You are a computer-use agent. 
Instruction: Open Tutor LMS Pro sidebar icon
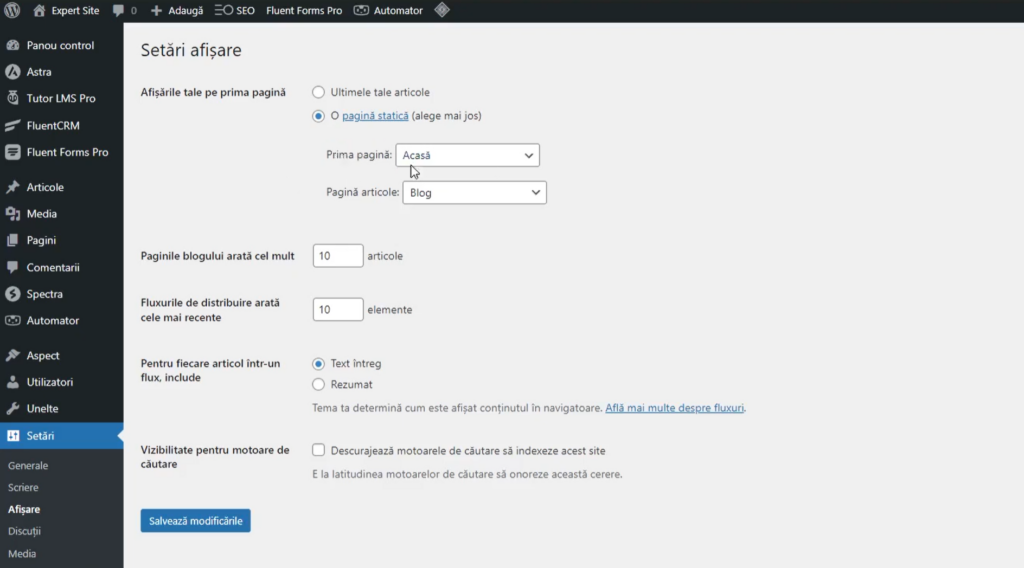click(13, 99)
